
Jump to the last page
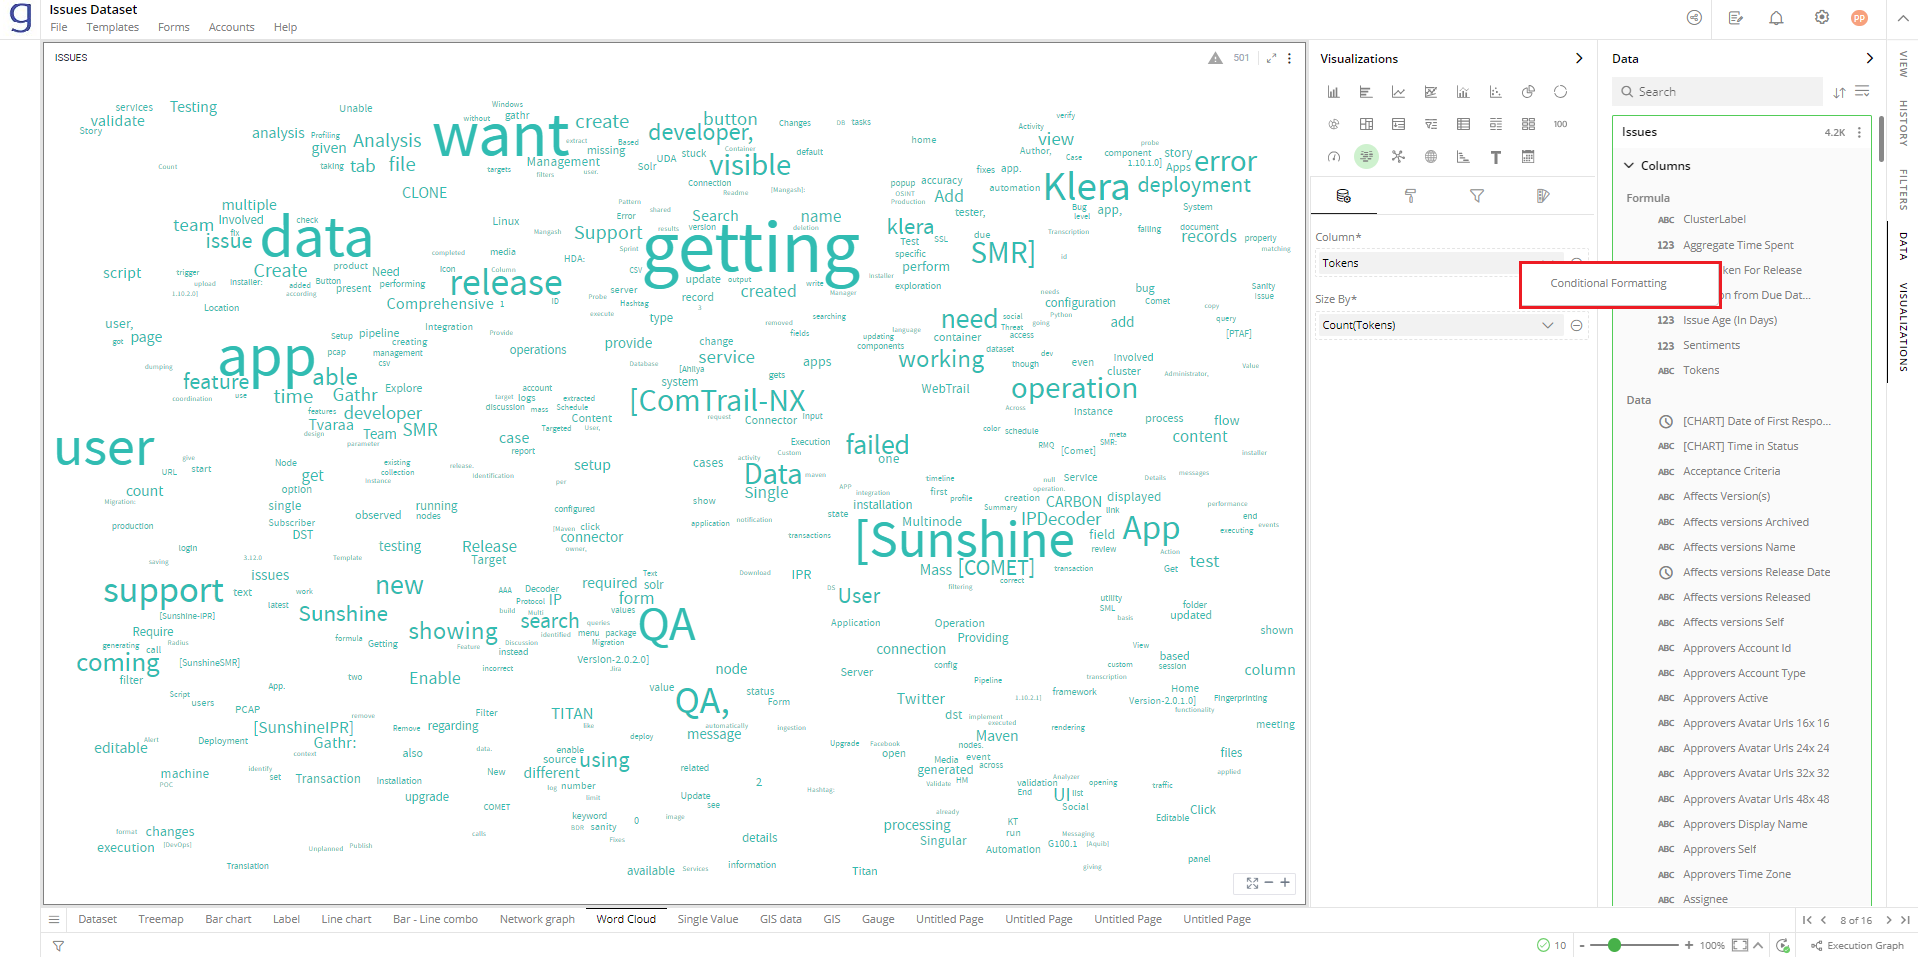click(1904, 920)
